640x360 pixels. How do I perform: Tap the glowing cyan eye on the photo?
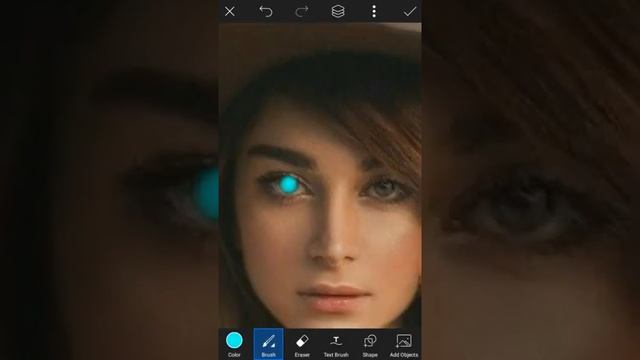pos(289,184)
